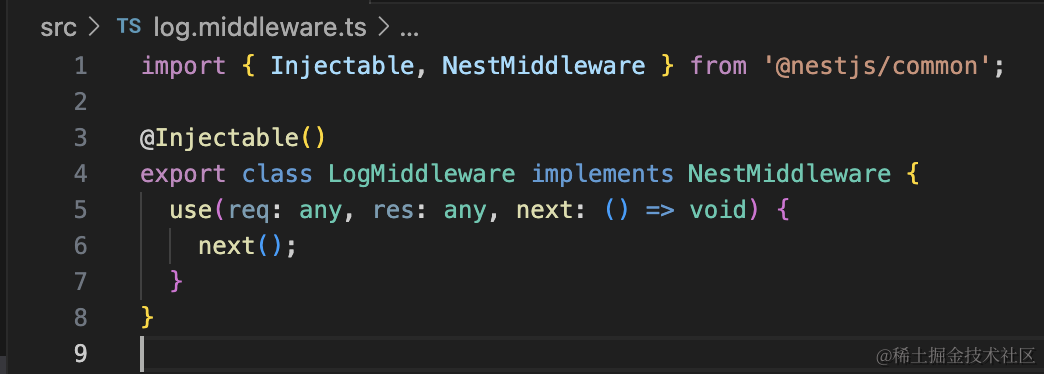Click the Injectable import on line 1
This screenshot has width=1044, height=374.
(342, 66)
